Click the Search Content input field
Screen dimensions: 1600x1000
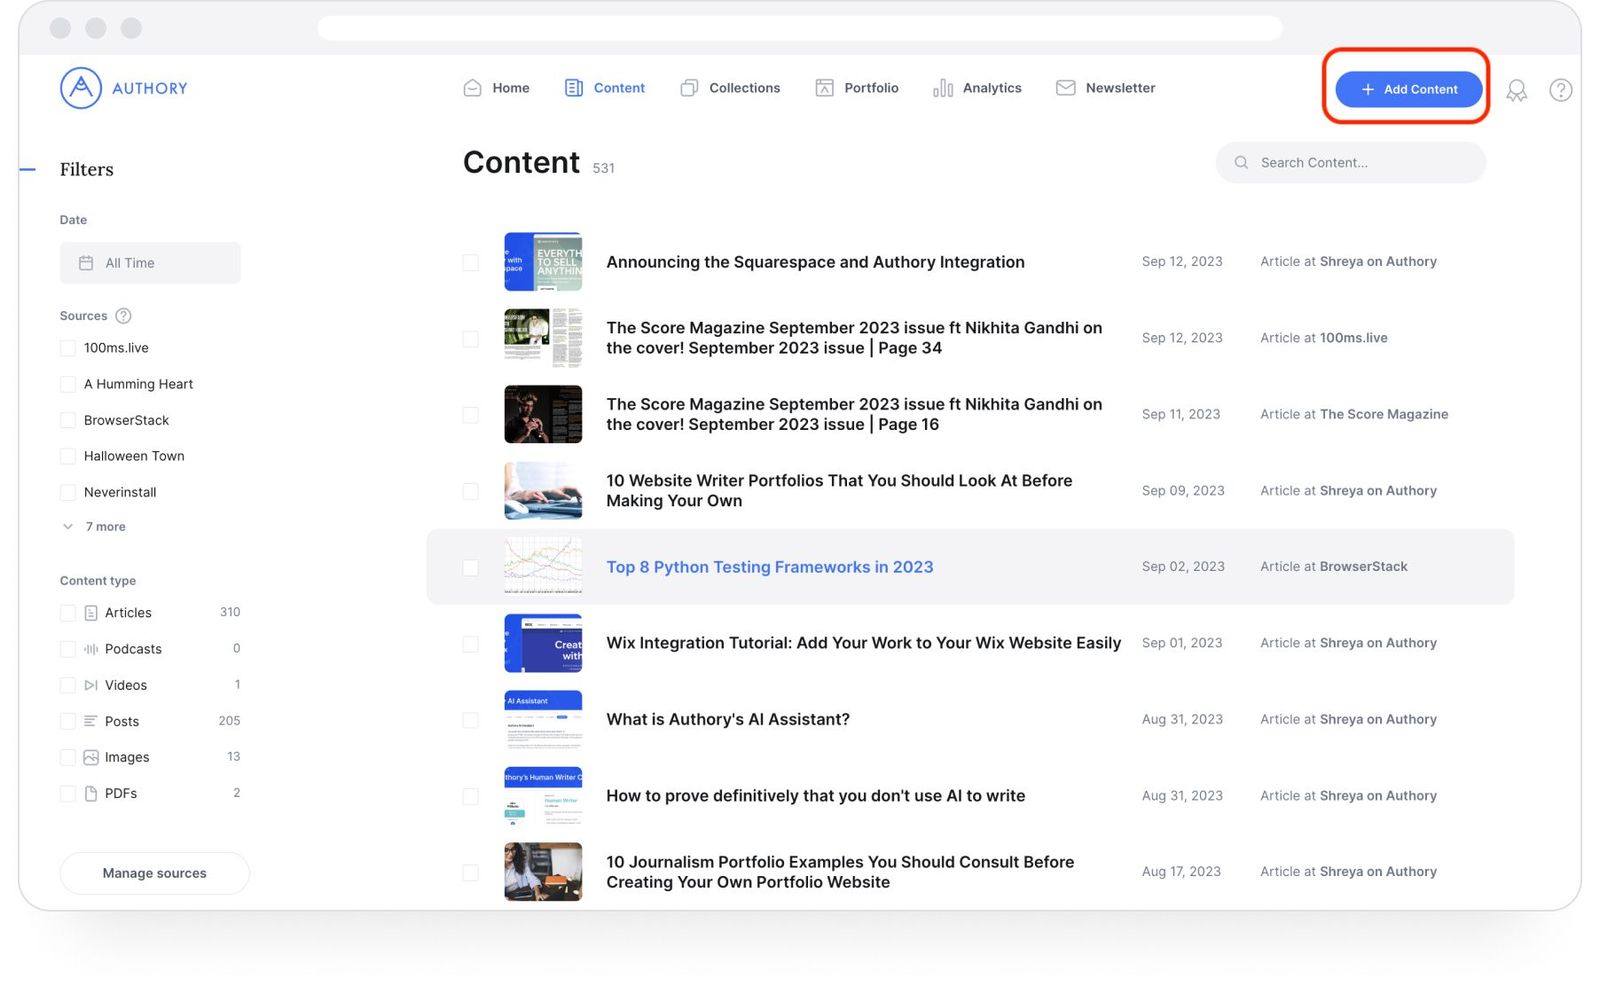(1350, 162)
